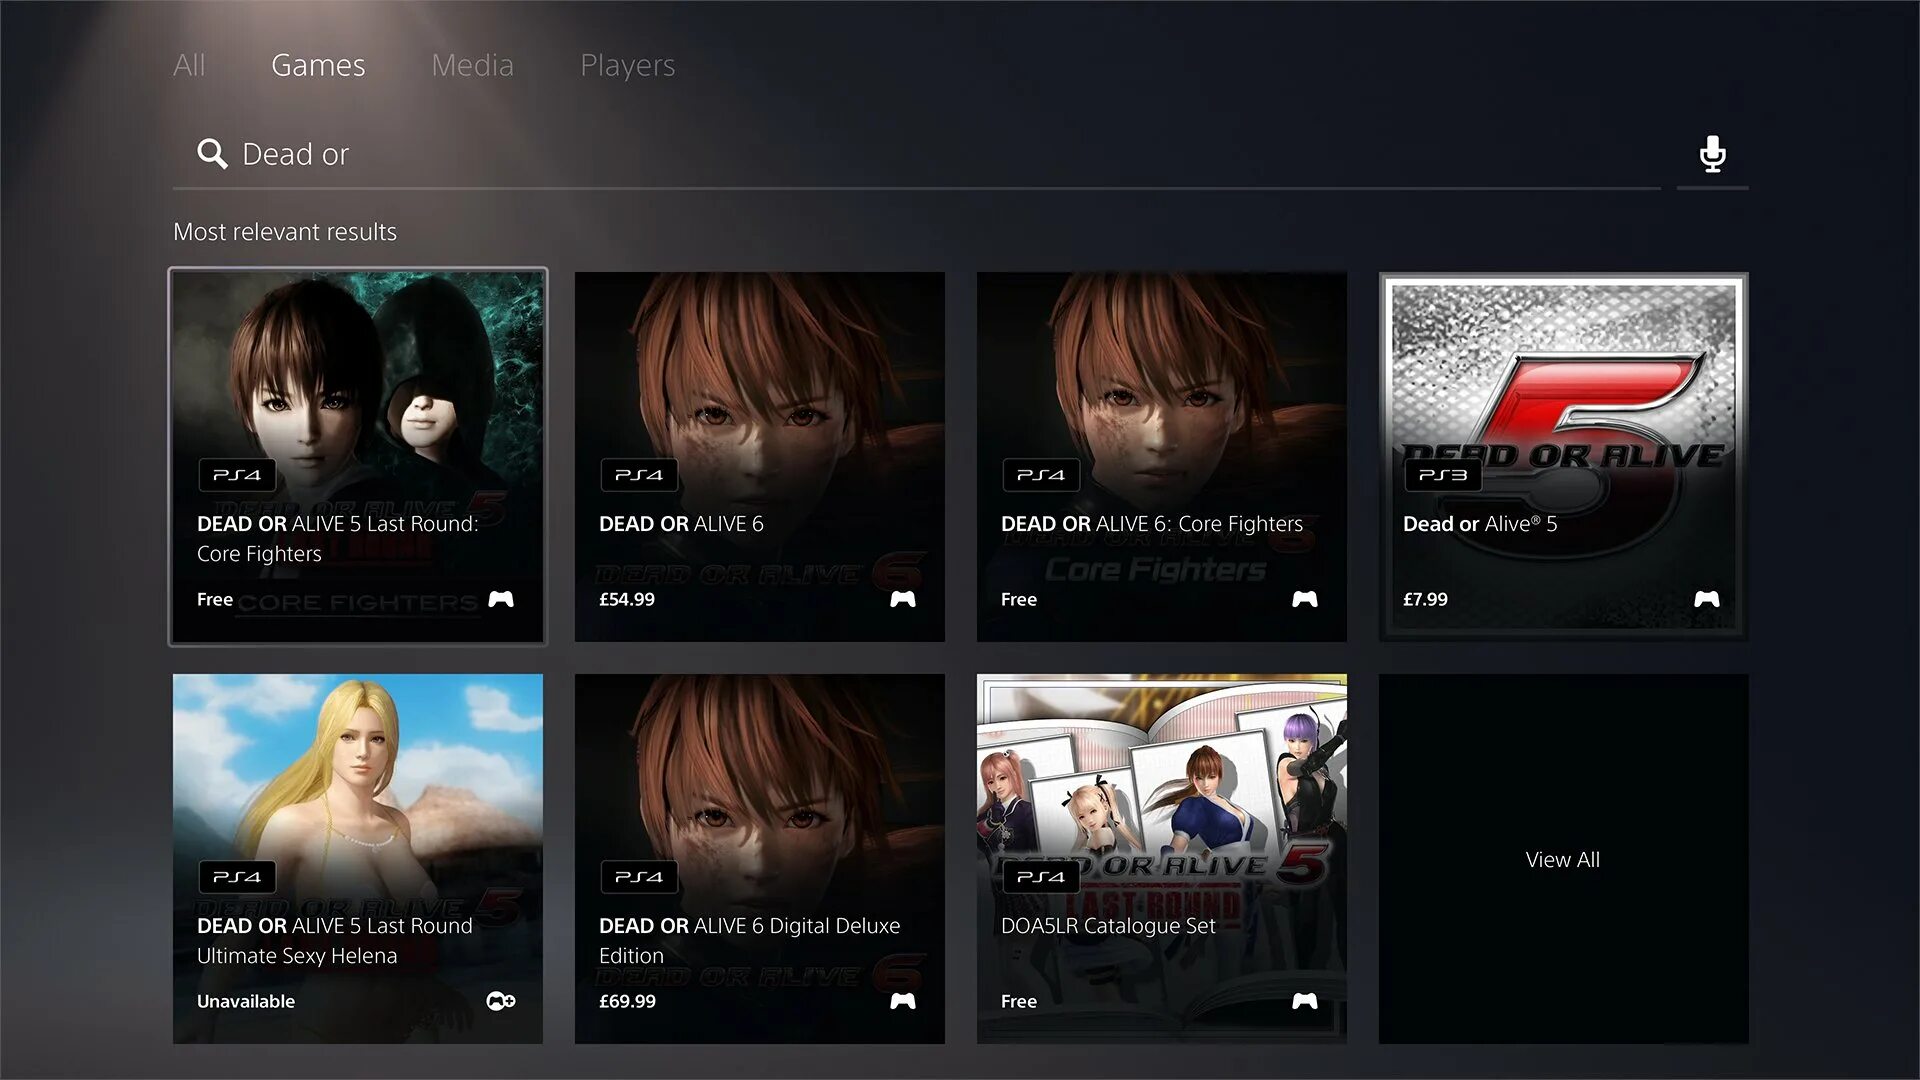Click the voice search microphone icon
This screenshot has width=1920, height=1080.
coord(1712,154)
